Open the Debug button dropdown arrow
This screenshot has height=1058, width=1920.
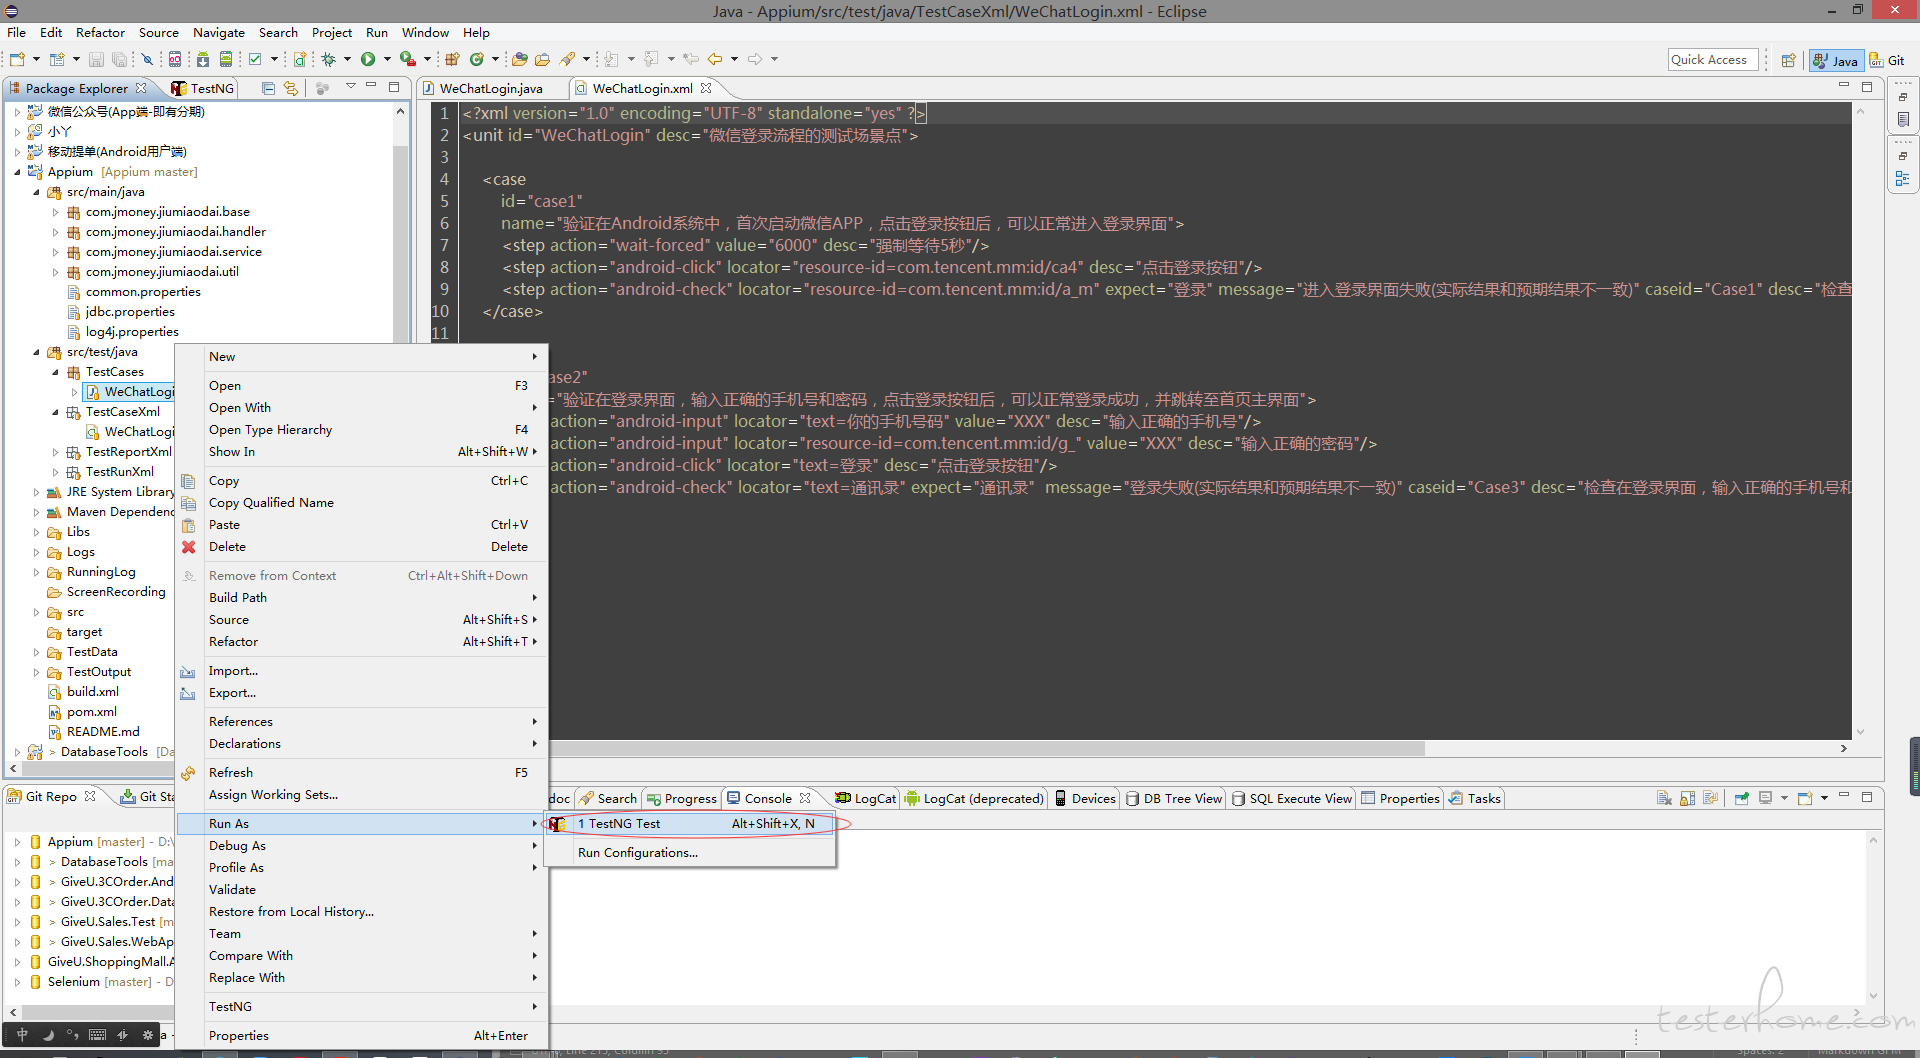click(347, 59)
